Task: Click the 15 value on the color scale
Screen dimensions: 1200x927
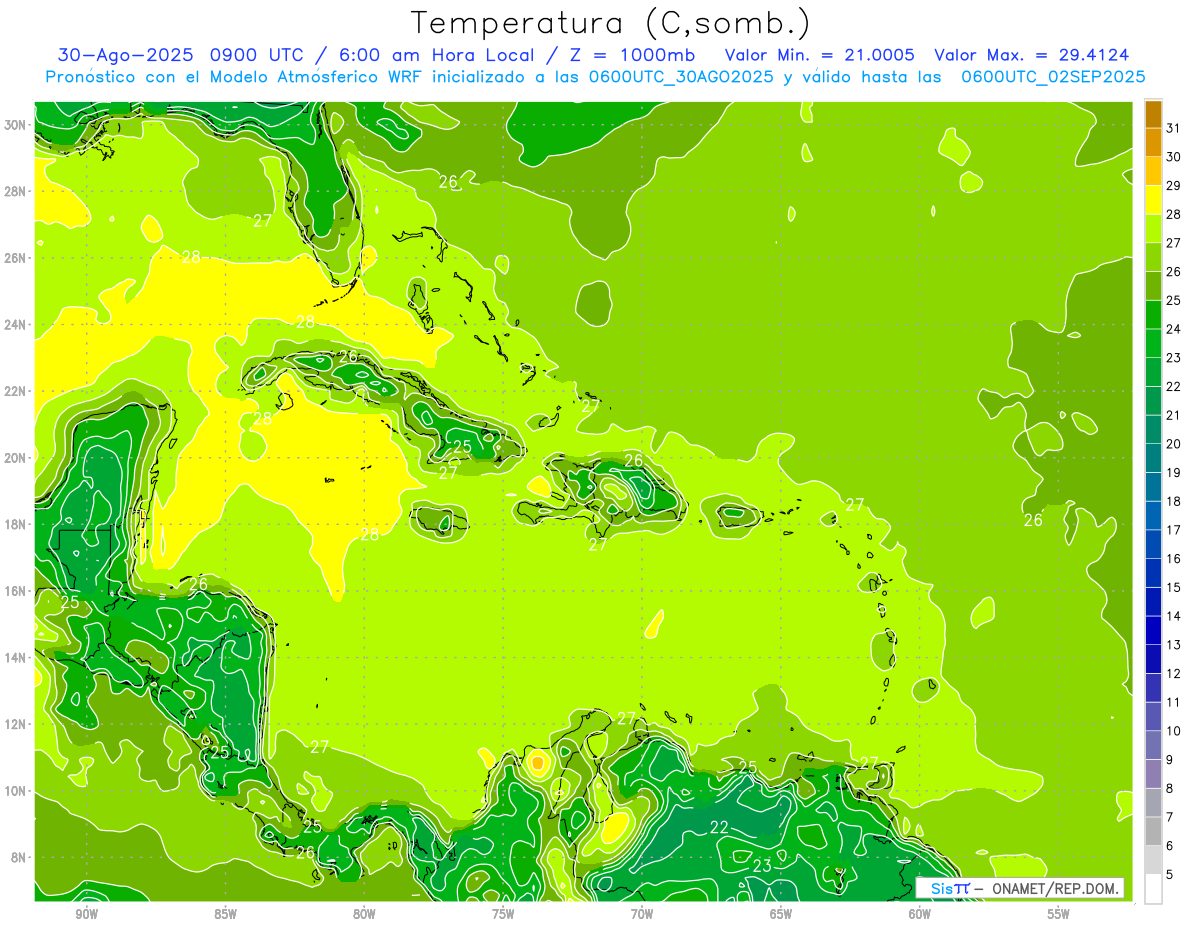Action: point(1174,587)
